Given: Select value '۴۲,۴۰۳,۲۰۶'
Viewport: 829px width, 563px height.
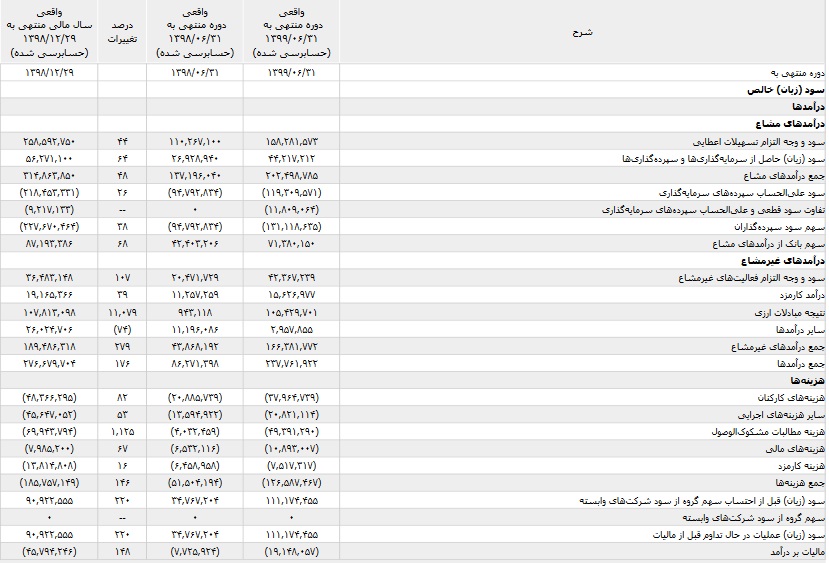Looking at the screenshot, I should point(195,244).
